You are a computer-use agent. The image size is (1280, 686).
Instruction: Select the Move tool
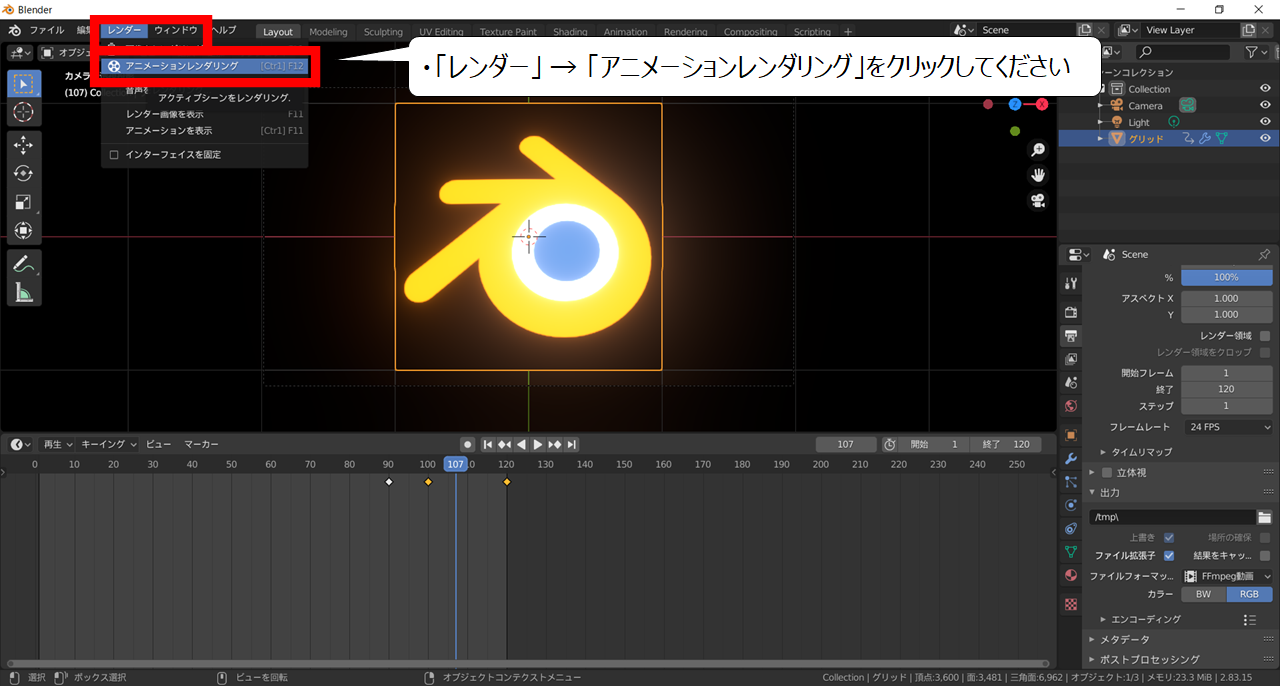[24, 146]
